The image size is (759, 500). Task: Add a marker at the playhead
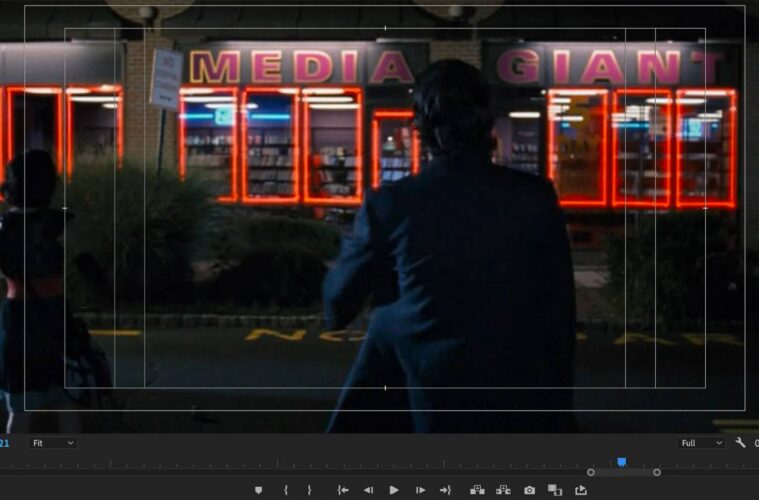click(x=259, y=490)
